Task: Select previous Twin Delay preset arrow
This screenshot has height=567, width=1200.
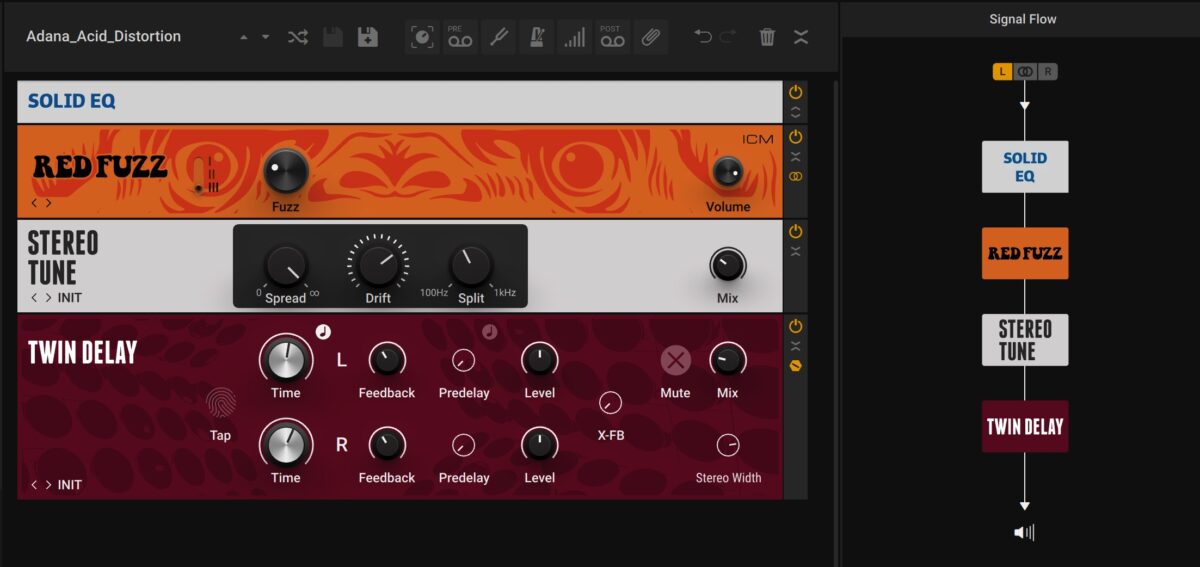Action: 34,485
